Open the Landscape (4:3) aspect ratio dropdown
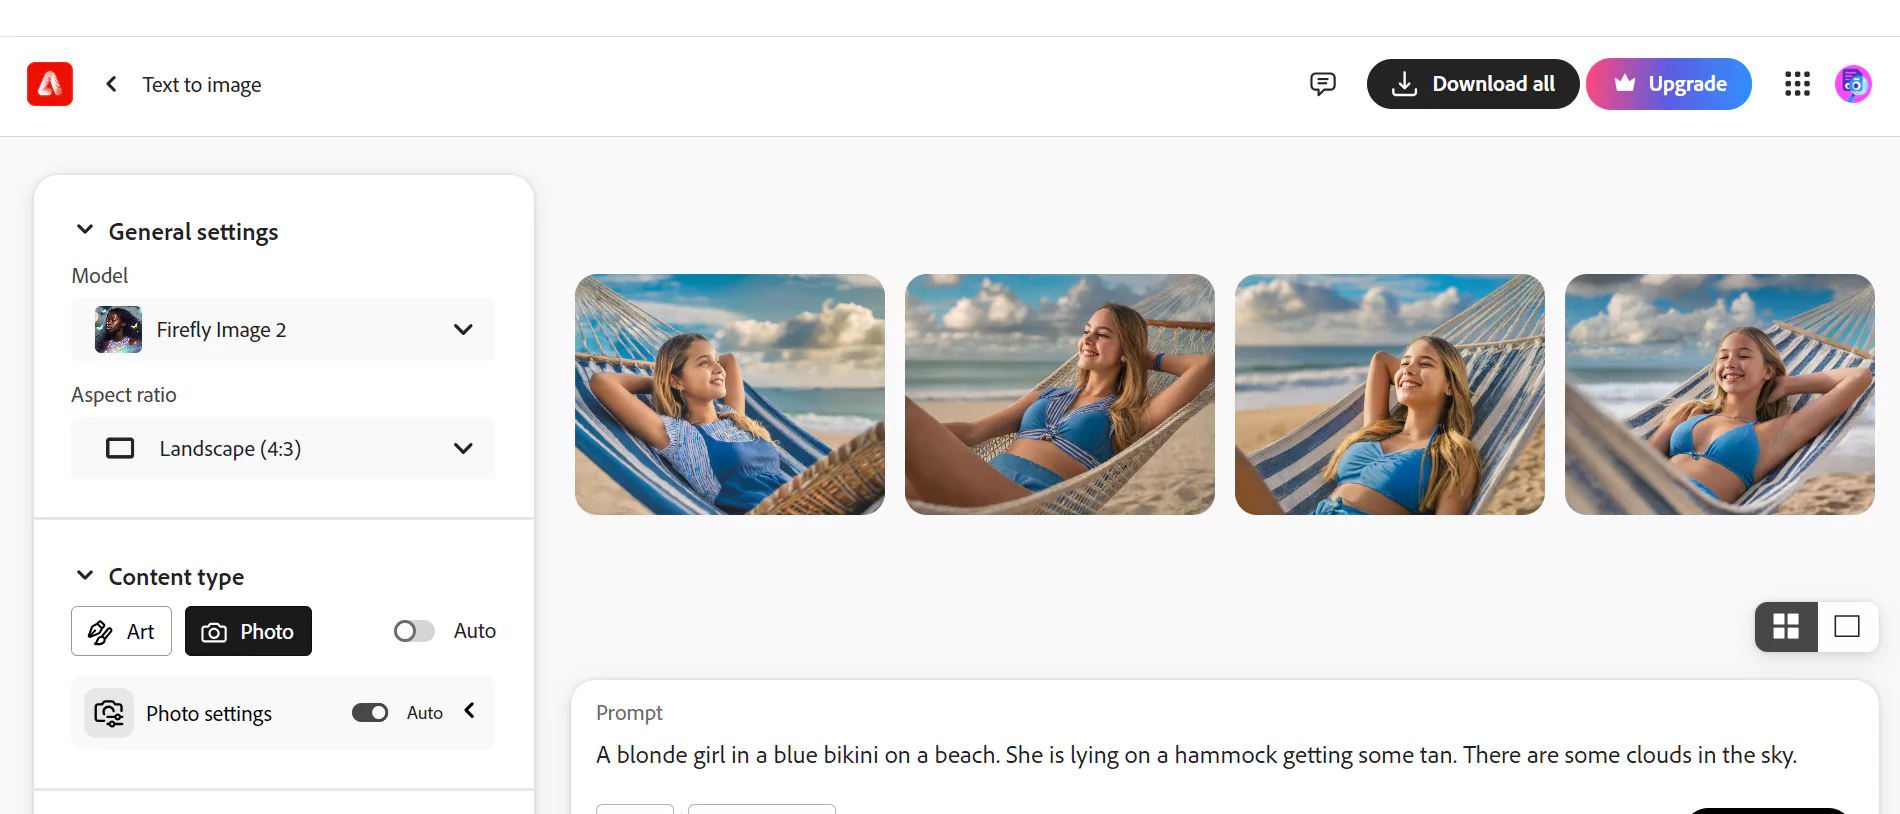1900x814 pixels. [283, 448]
